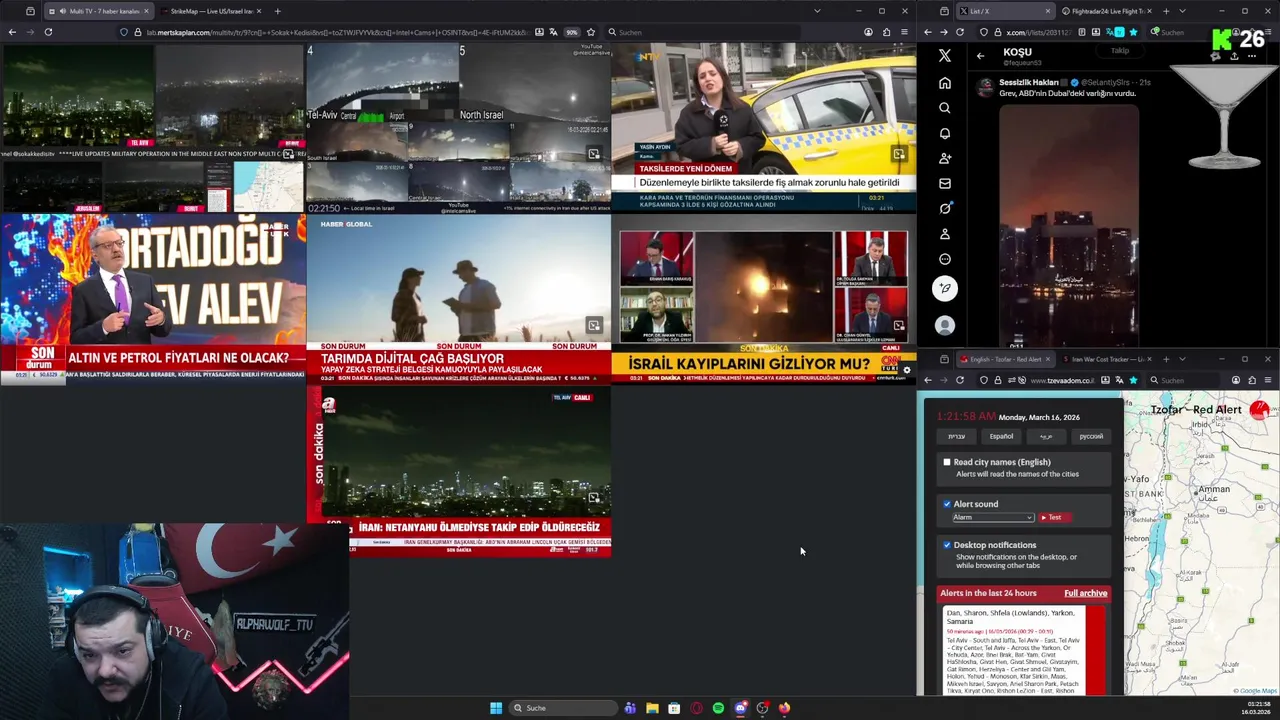Screen dimensions: 1280x720
Task: Click the compose post feather button
Action: (x=945, y=289)
